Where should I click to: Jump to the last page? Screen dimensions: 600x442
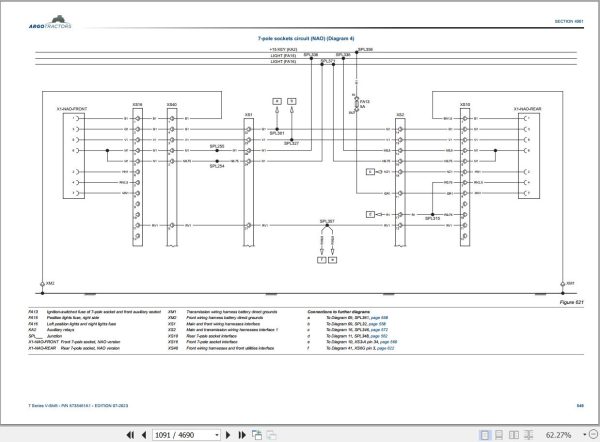(242, 435)
